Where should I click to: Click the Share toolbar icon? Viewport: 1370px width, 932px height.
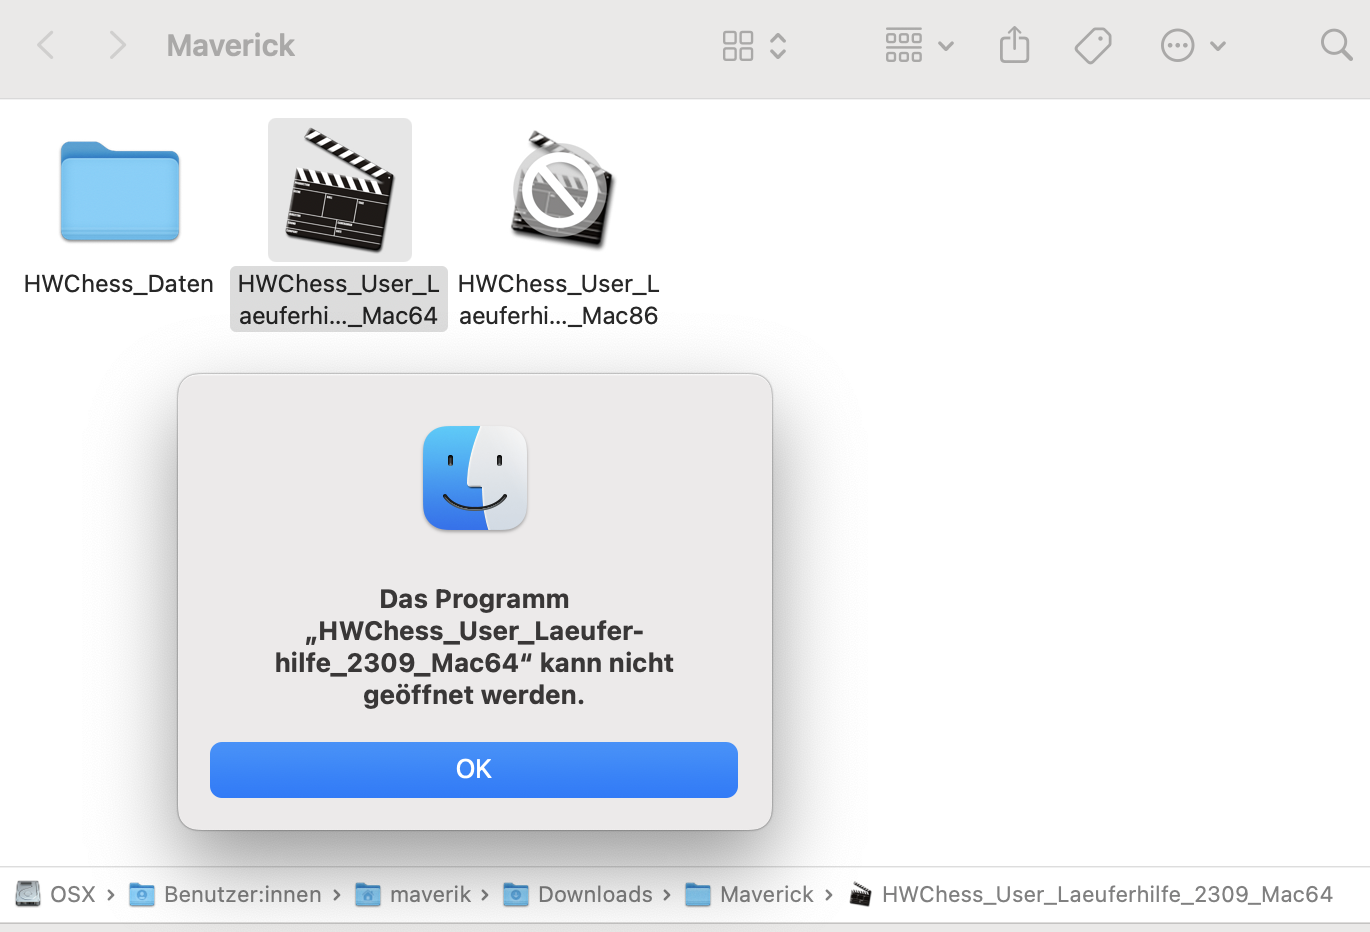1014,45
